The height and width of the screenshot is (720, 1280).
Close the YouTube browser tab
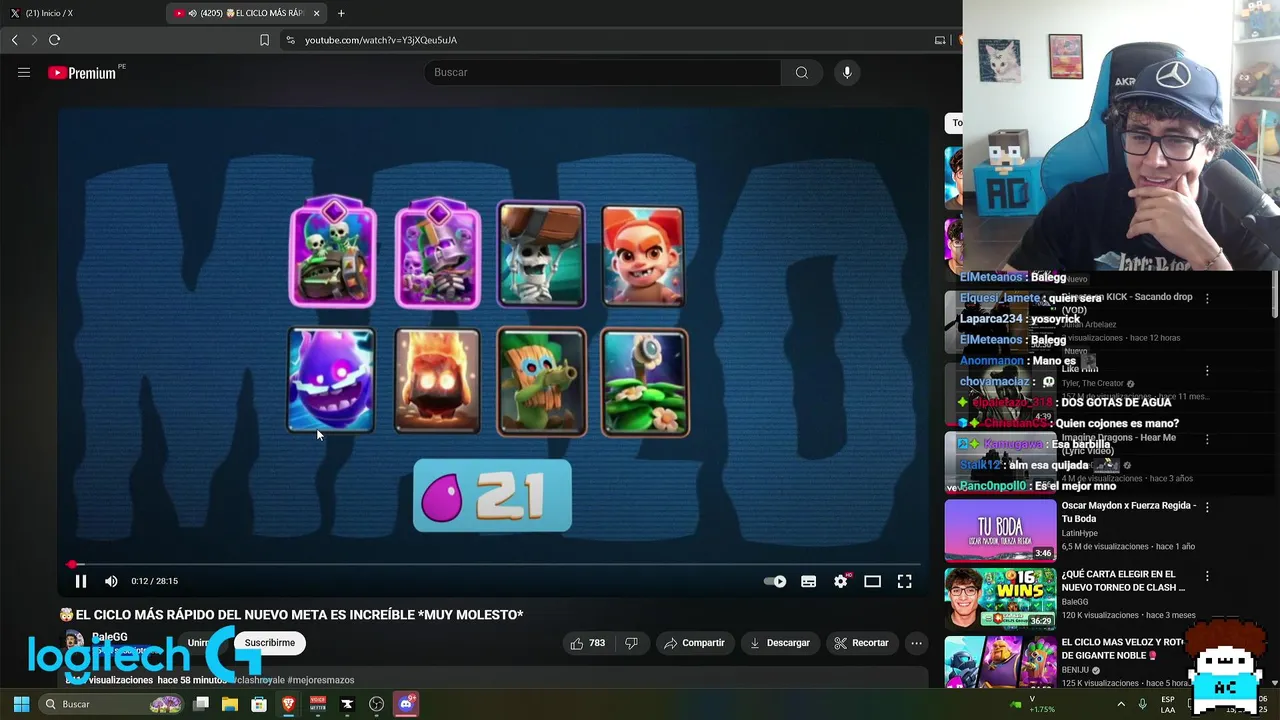(x=317, y=13)
